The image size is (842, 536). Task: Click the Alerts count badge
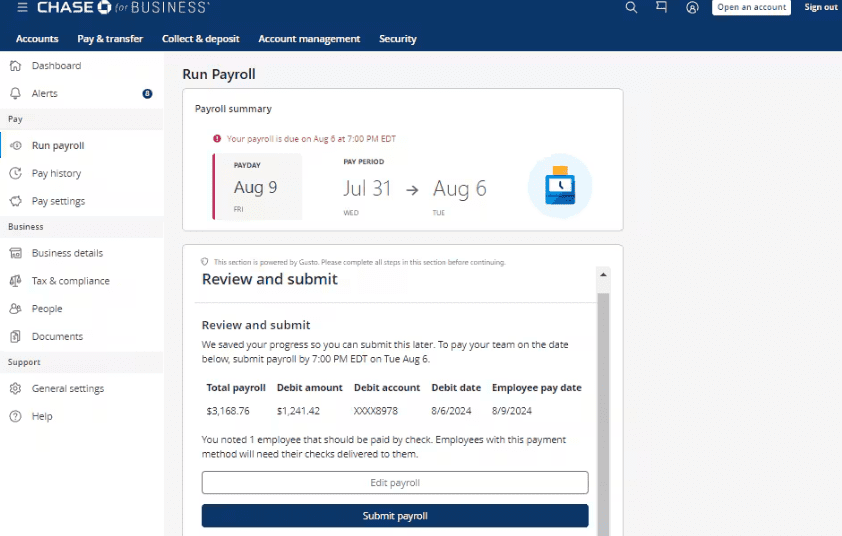(x=147, y=93)
